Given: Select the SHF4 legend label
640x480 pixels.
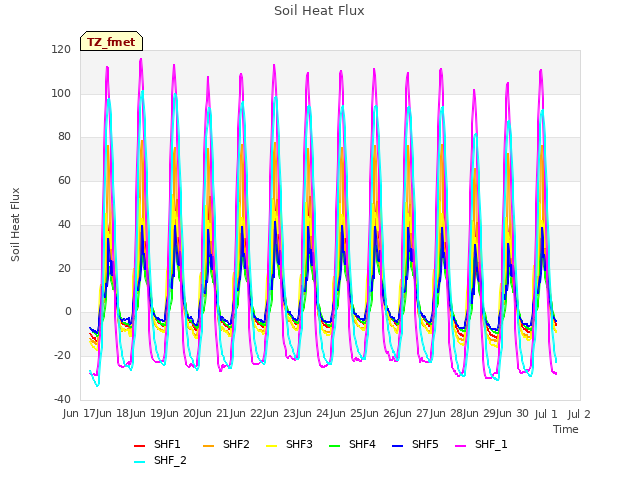Looking at the screenshot, I should 362,444.
